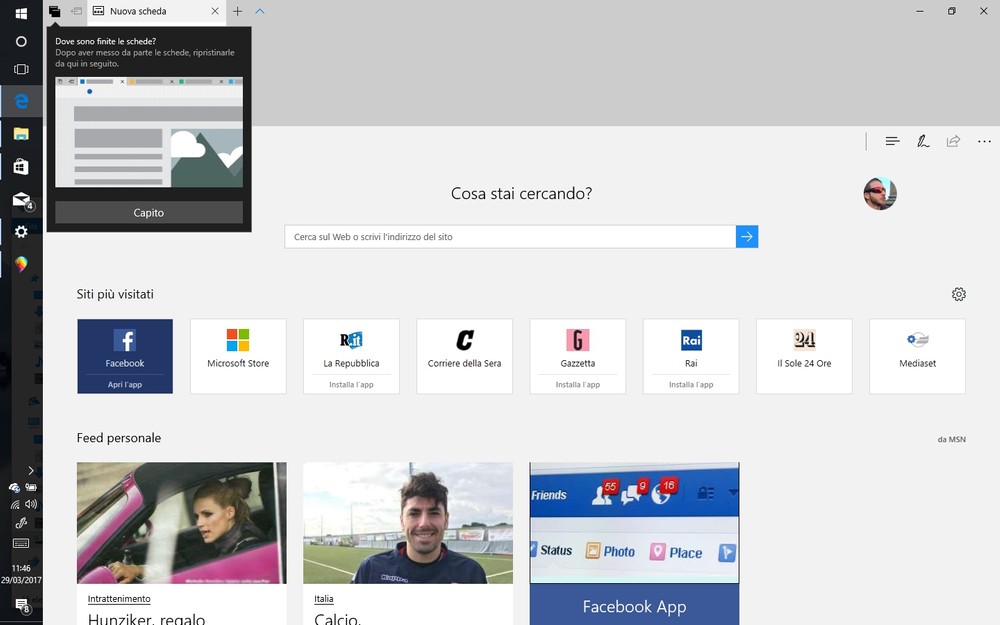Open the Hub favorites and reading list
The height and width of the screenshot is (625, 1000).
pos(892,141)
